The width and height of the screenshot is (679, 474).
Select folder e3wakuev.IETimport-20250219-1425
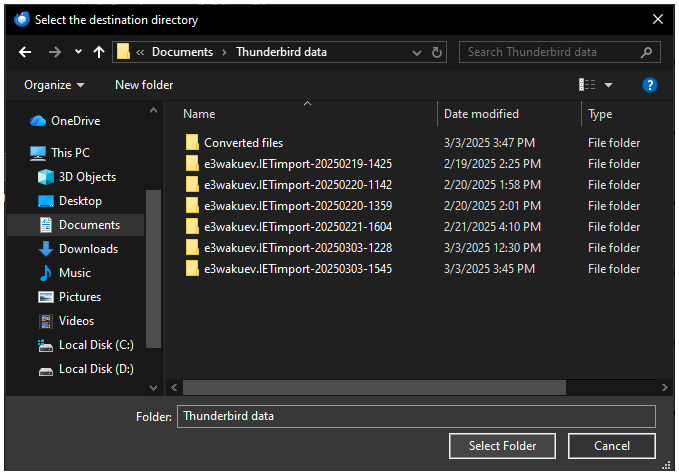(289, 164)
